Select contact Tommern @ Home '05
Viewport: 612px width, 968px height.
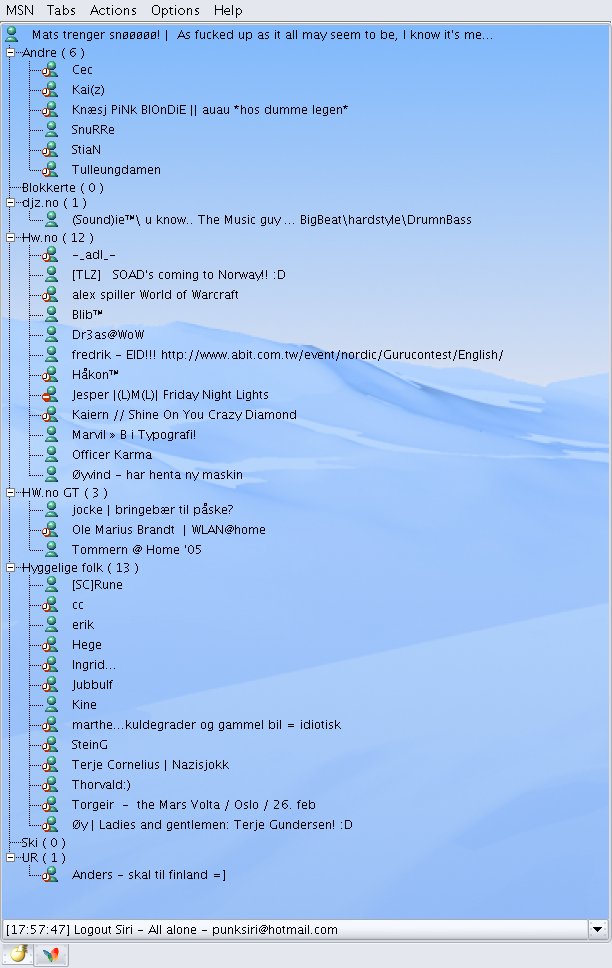click(x=136, y=549)
